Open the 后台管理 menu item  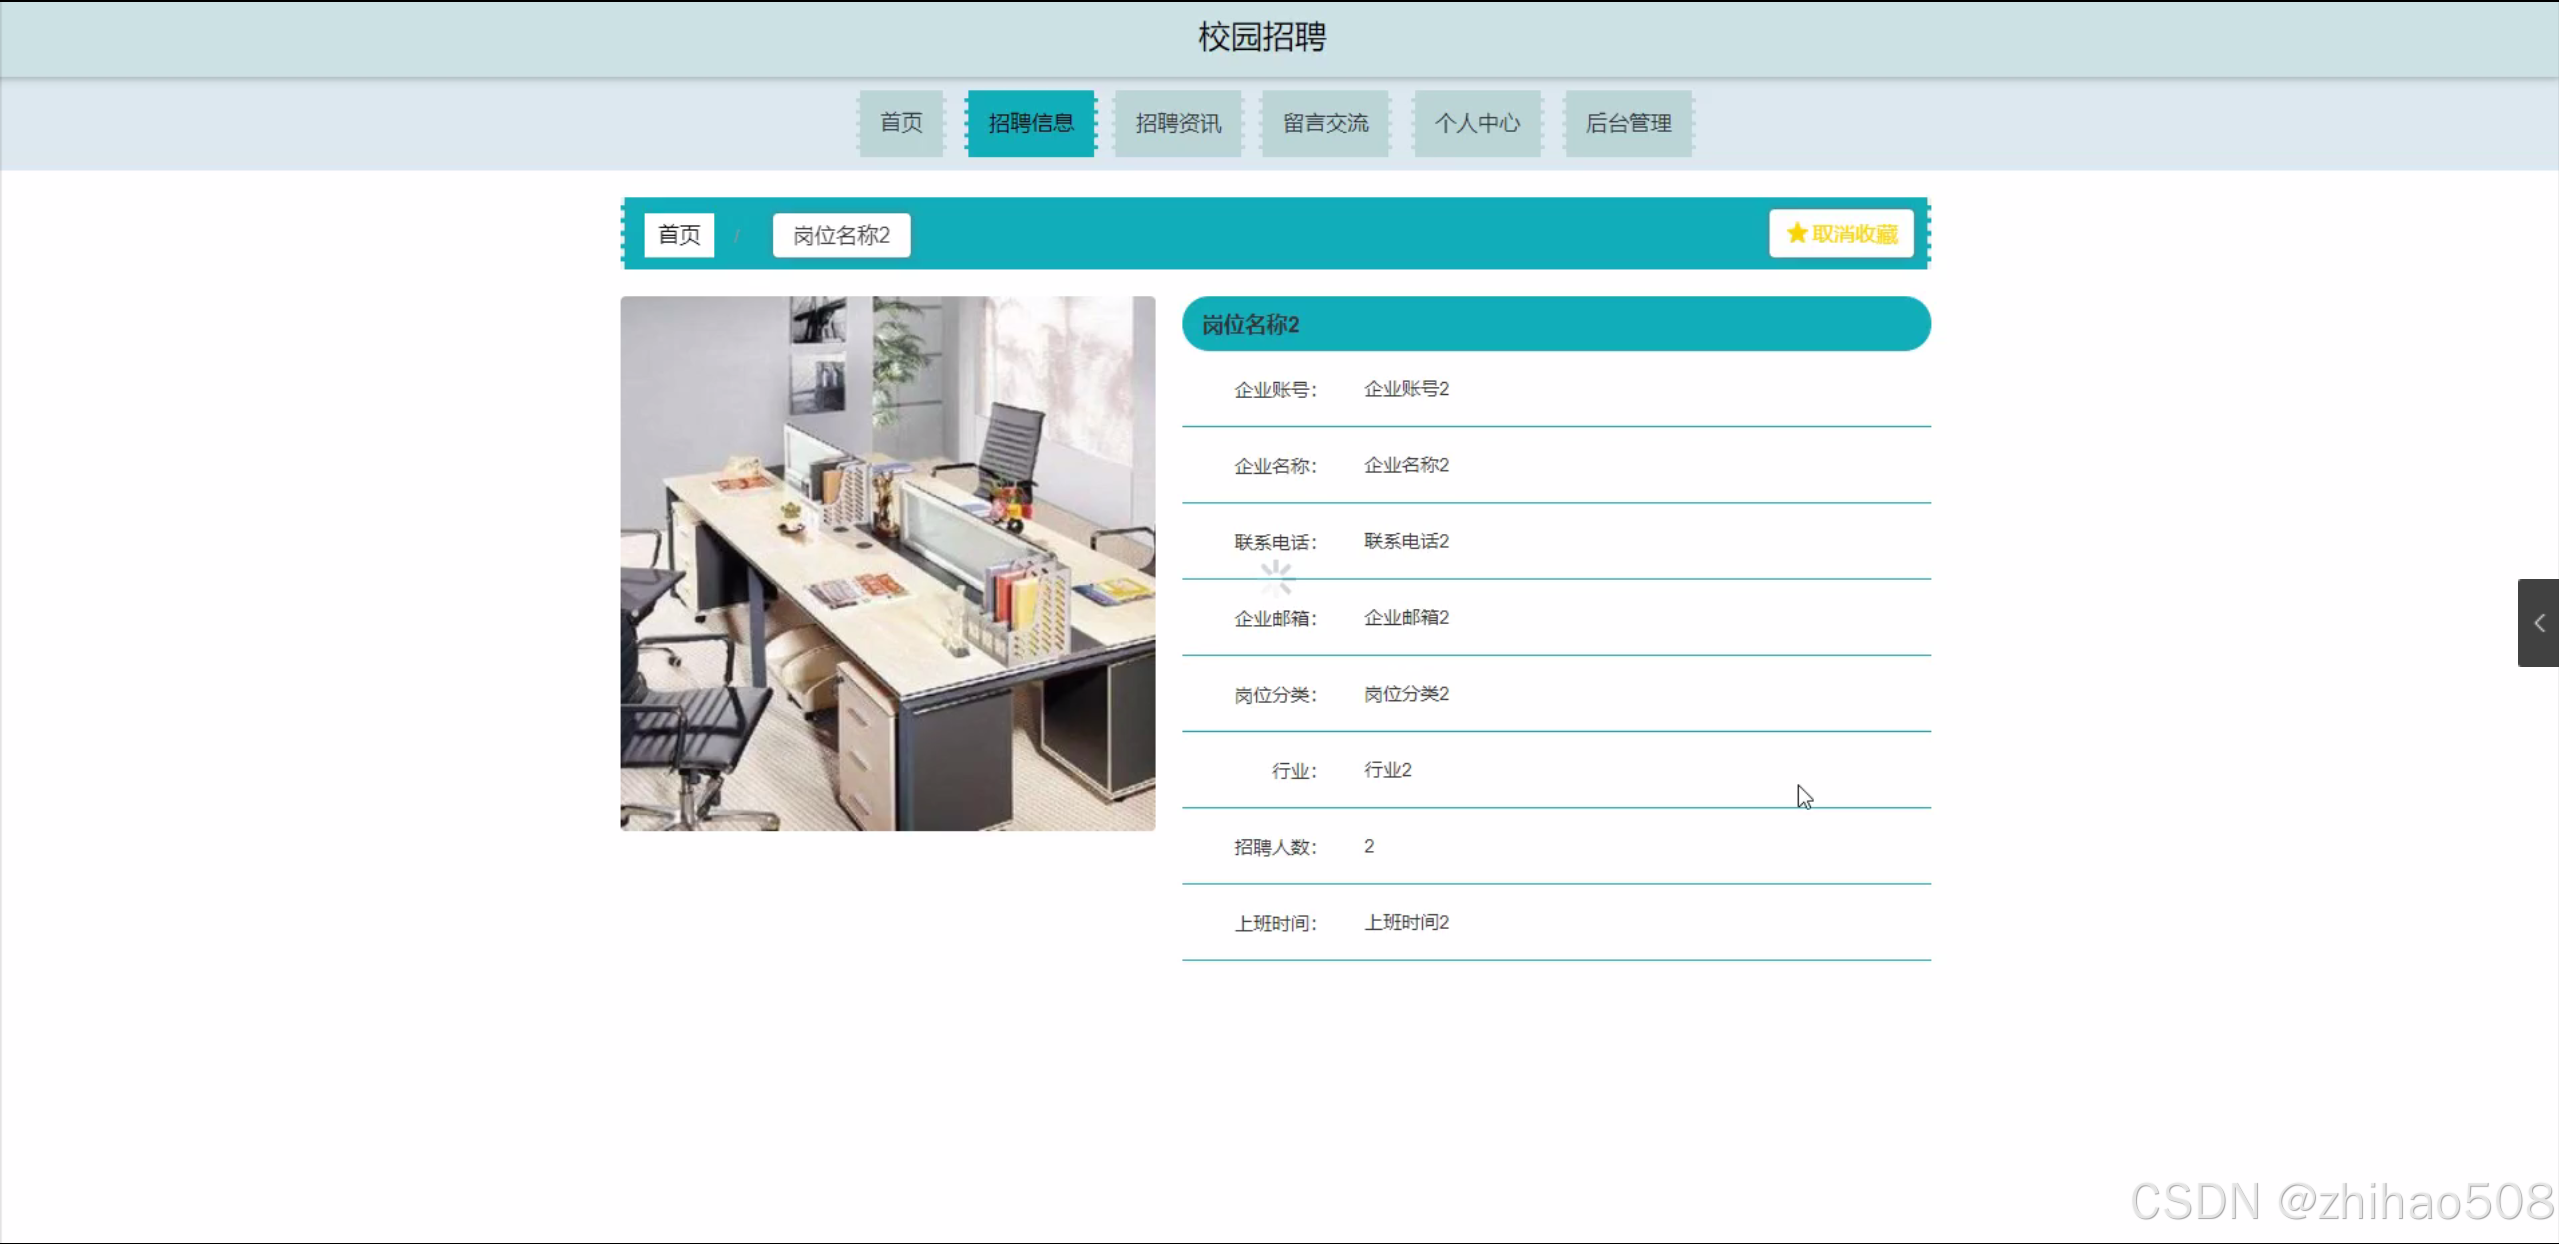1628,123
